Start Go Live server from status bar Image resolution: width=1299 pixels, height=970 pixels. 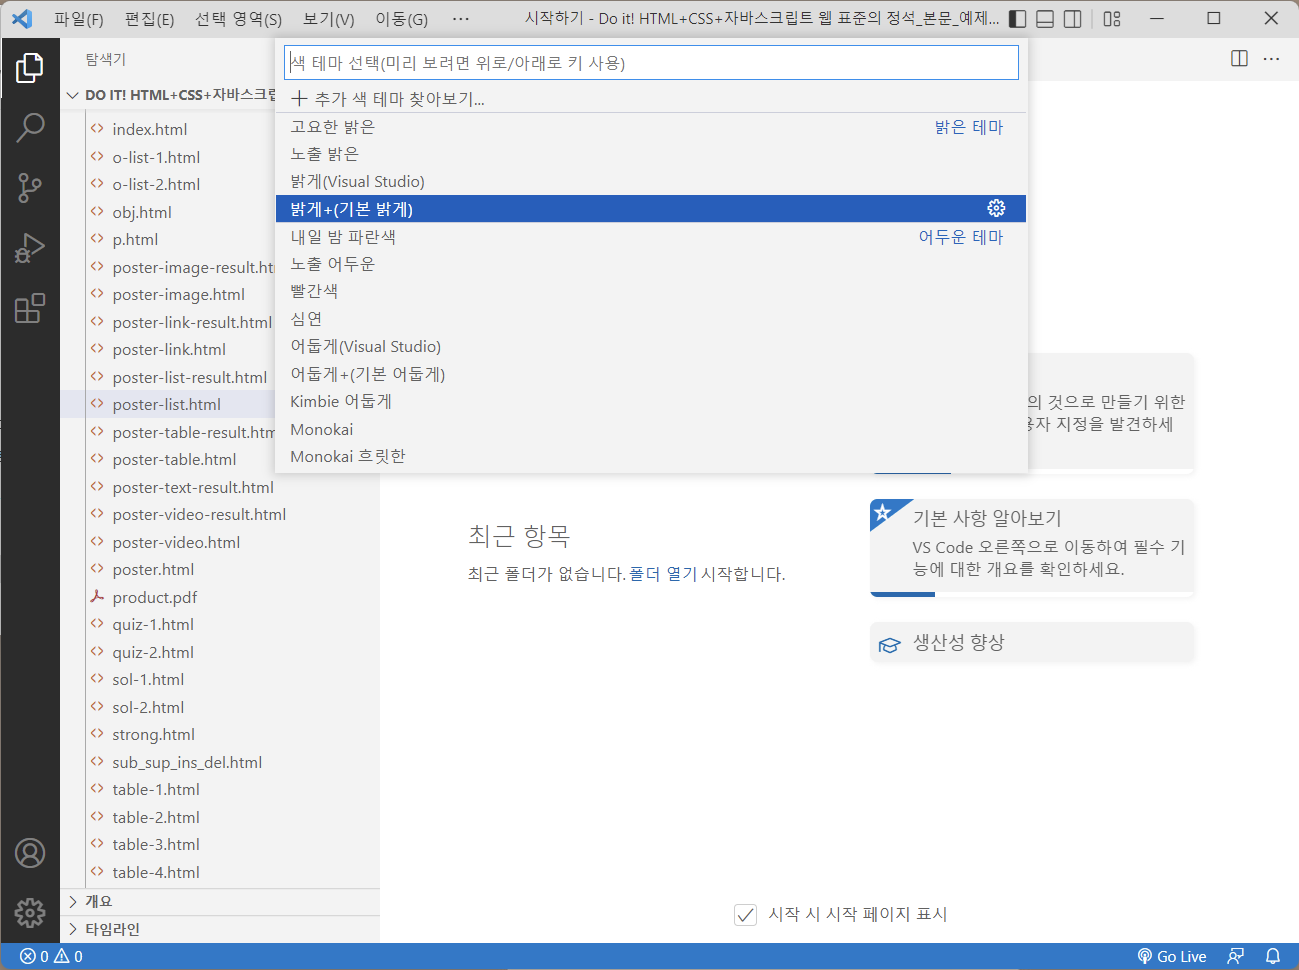coord(1172,956)
